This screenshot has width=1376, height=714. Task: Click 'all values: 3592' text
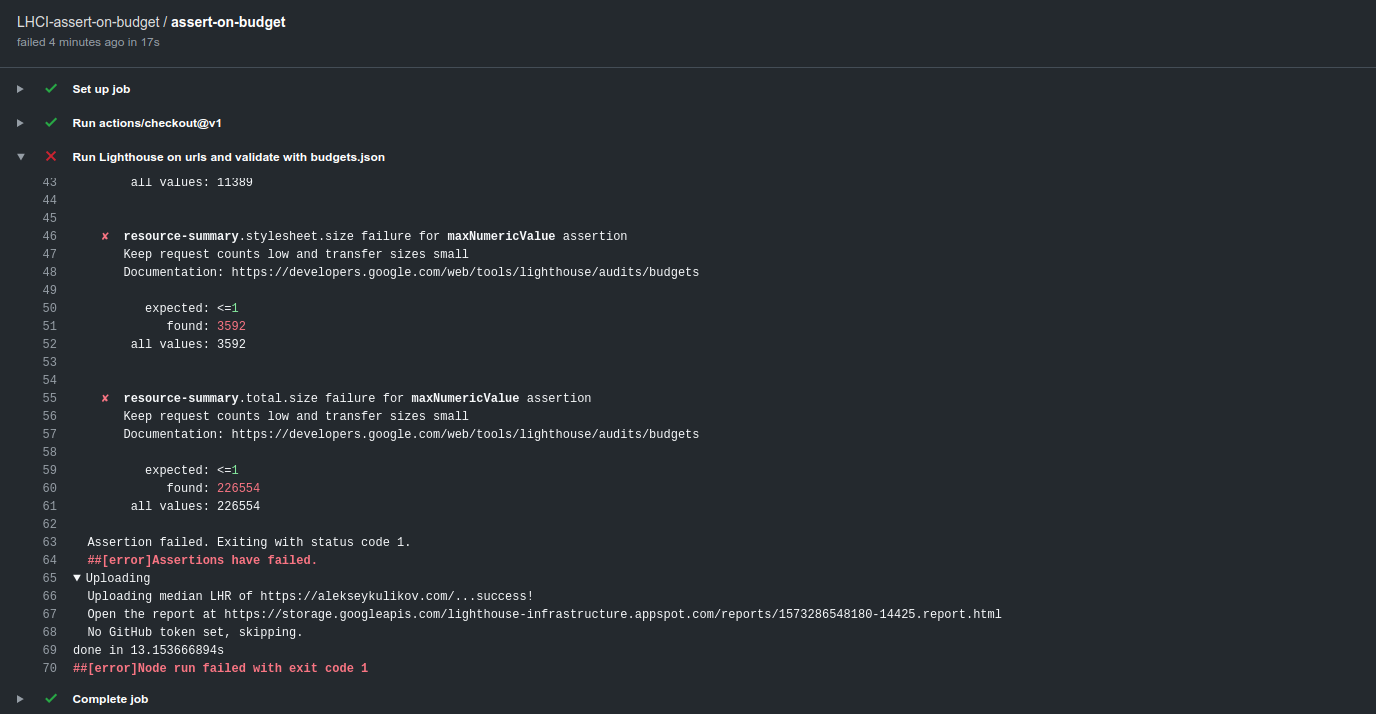pyautogui.click(x=188, y=344)
